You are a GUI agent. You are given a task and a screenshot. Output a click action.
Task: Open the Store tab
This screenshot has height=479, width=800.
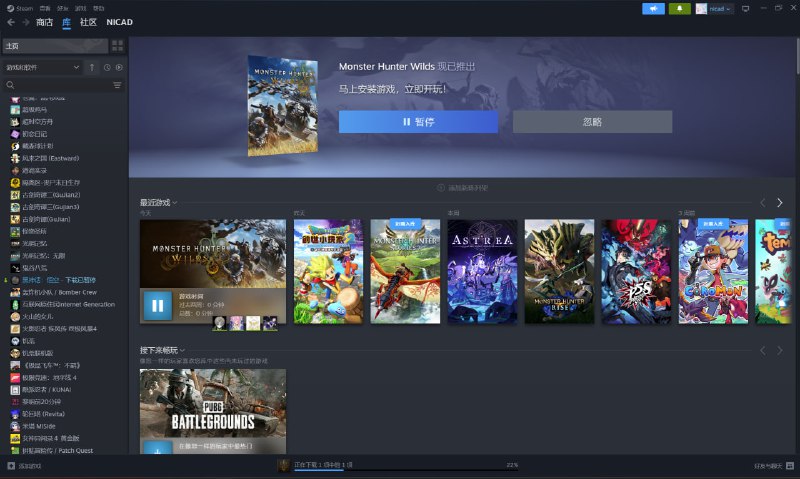click(44, 22)
